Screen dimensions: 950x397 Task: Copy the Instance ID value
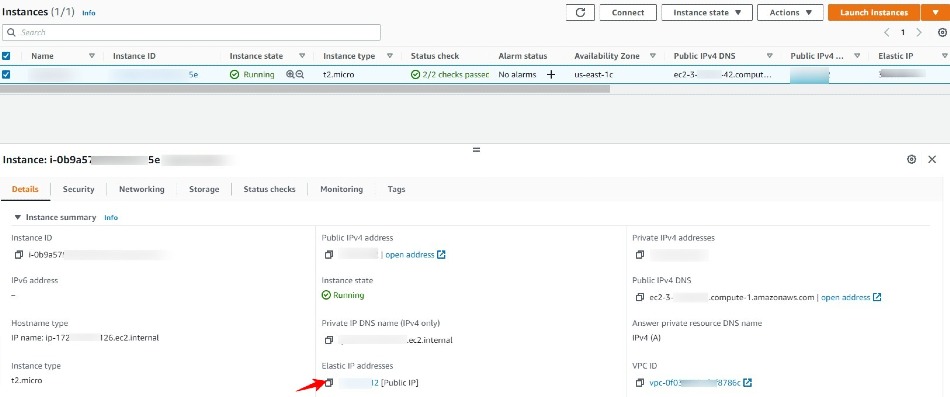coord(19,255)
